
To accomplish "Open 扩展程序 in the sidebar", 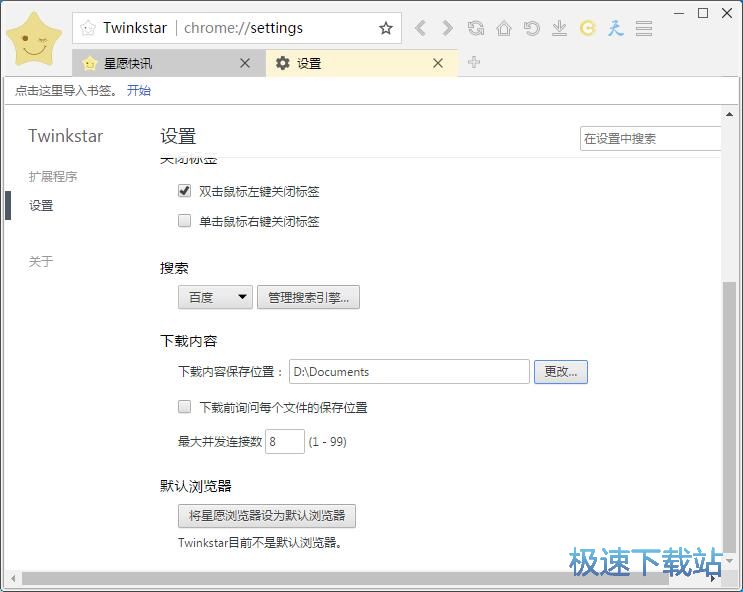I will (x=53, y=177).
